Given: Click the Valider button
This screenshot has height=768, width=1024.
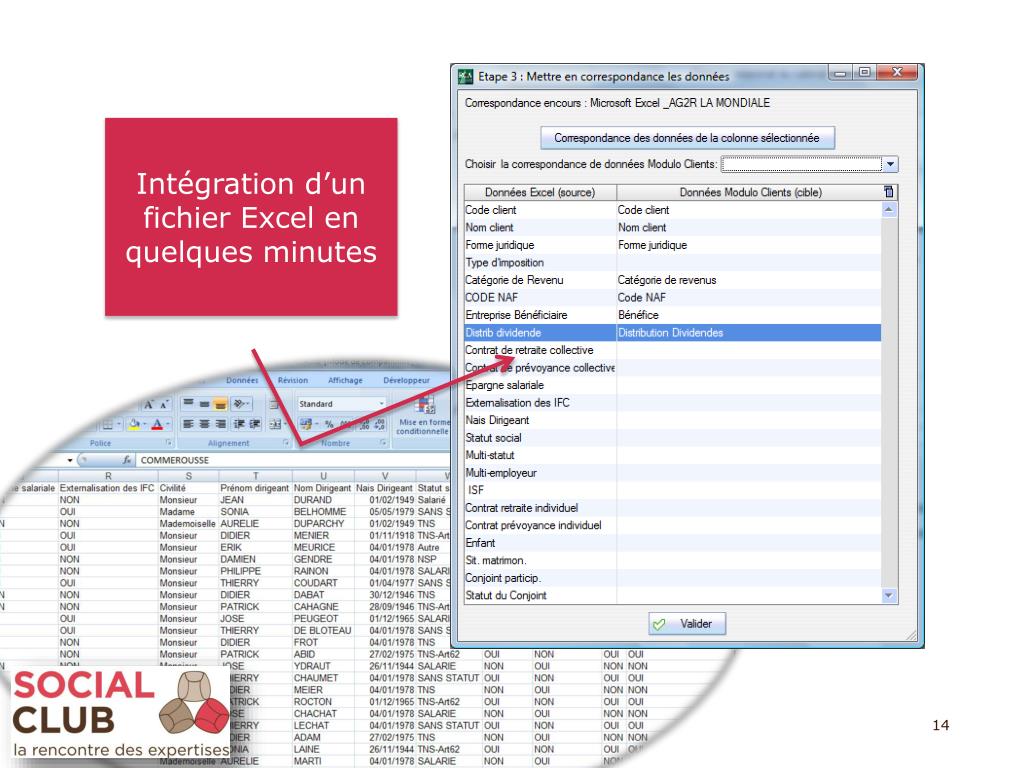Looking at the screenshot, I should (687, 624).
